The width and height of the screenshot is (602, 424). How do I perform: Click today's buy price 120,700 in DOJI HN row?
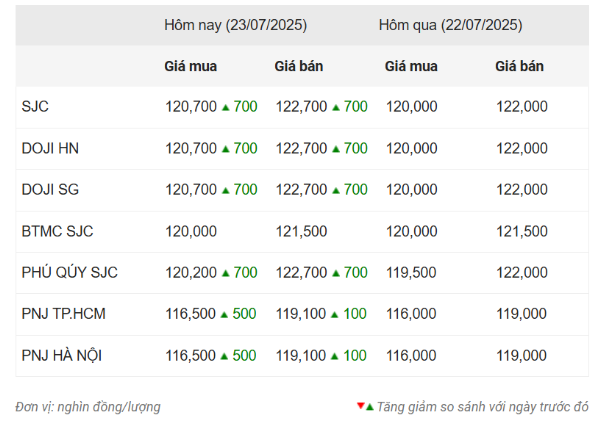(x=191, y=148)
